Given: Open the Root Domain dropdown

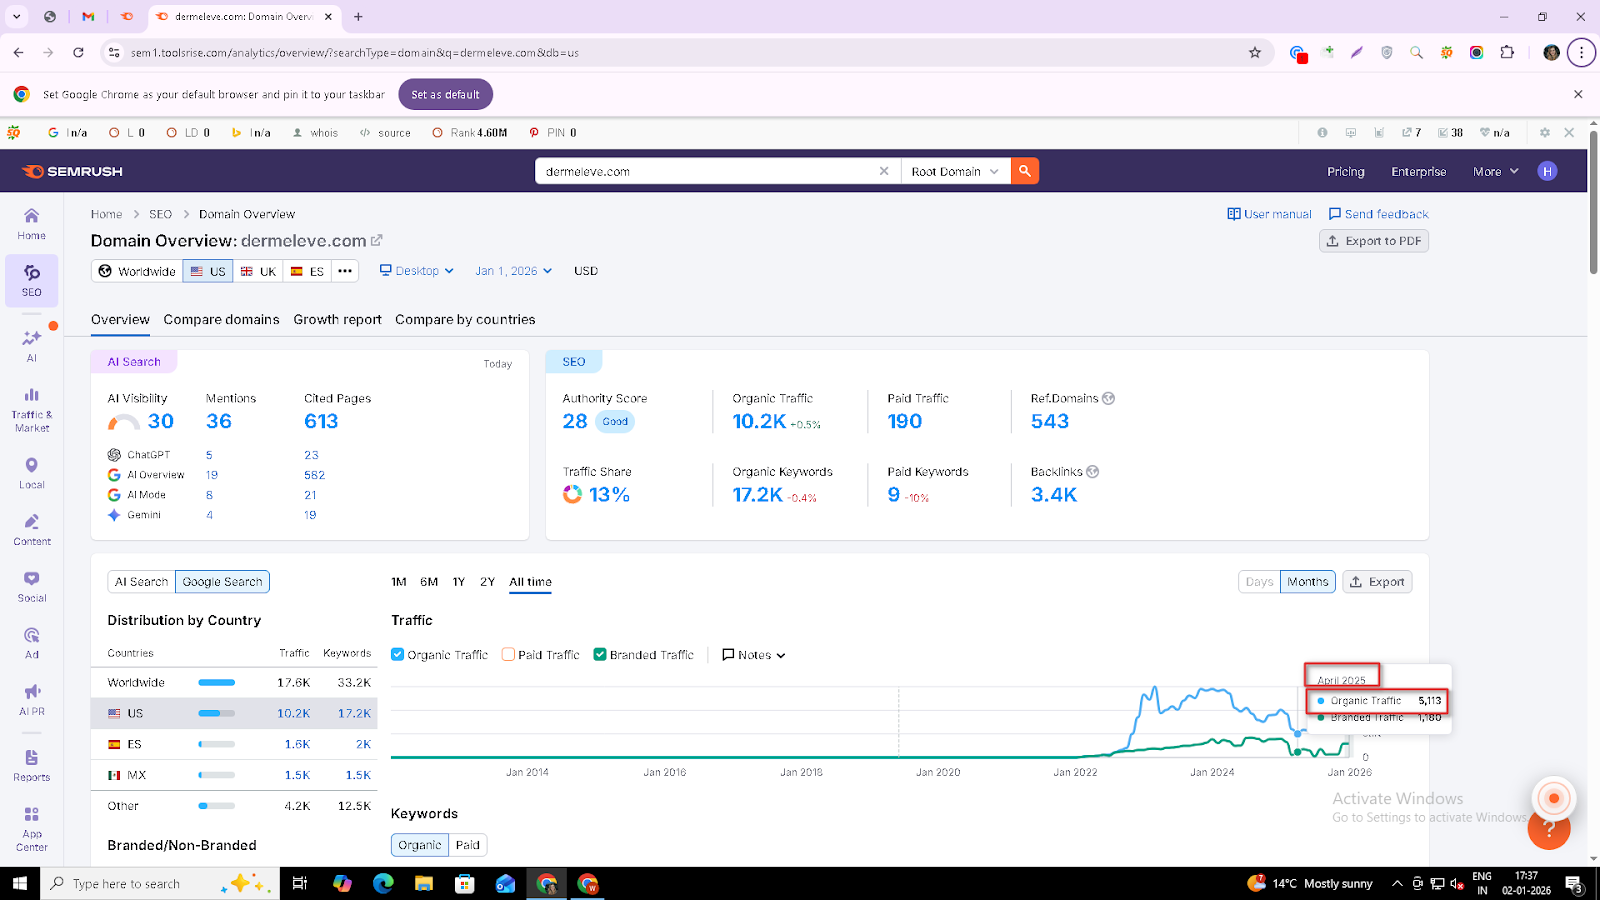Looking at the screenshot, I should (955, 171).
